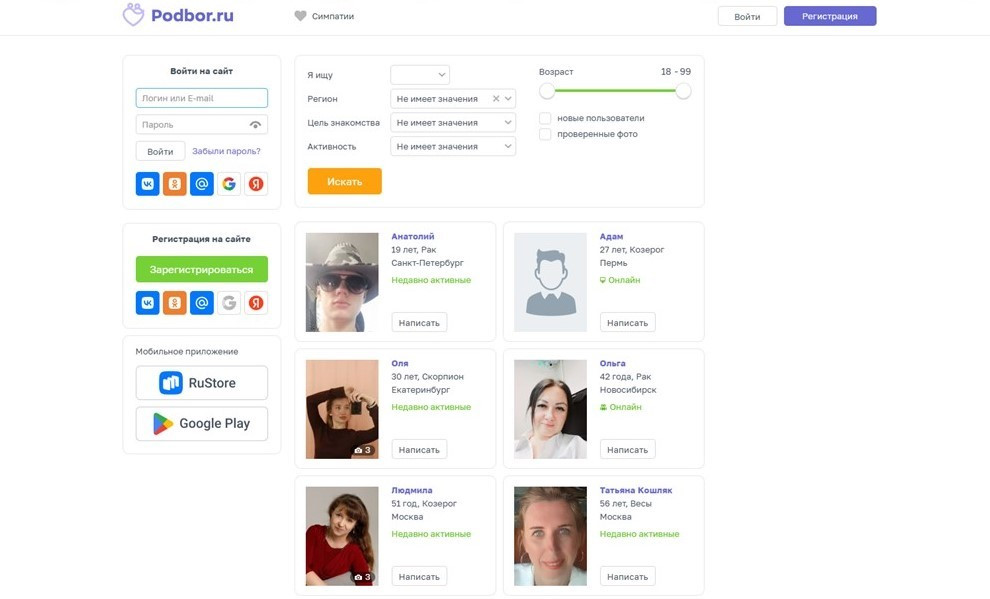Screen dimensions: 990x599
Task: Open the Людмила profile name link
Action: [412, 490]
